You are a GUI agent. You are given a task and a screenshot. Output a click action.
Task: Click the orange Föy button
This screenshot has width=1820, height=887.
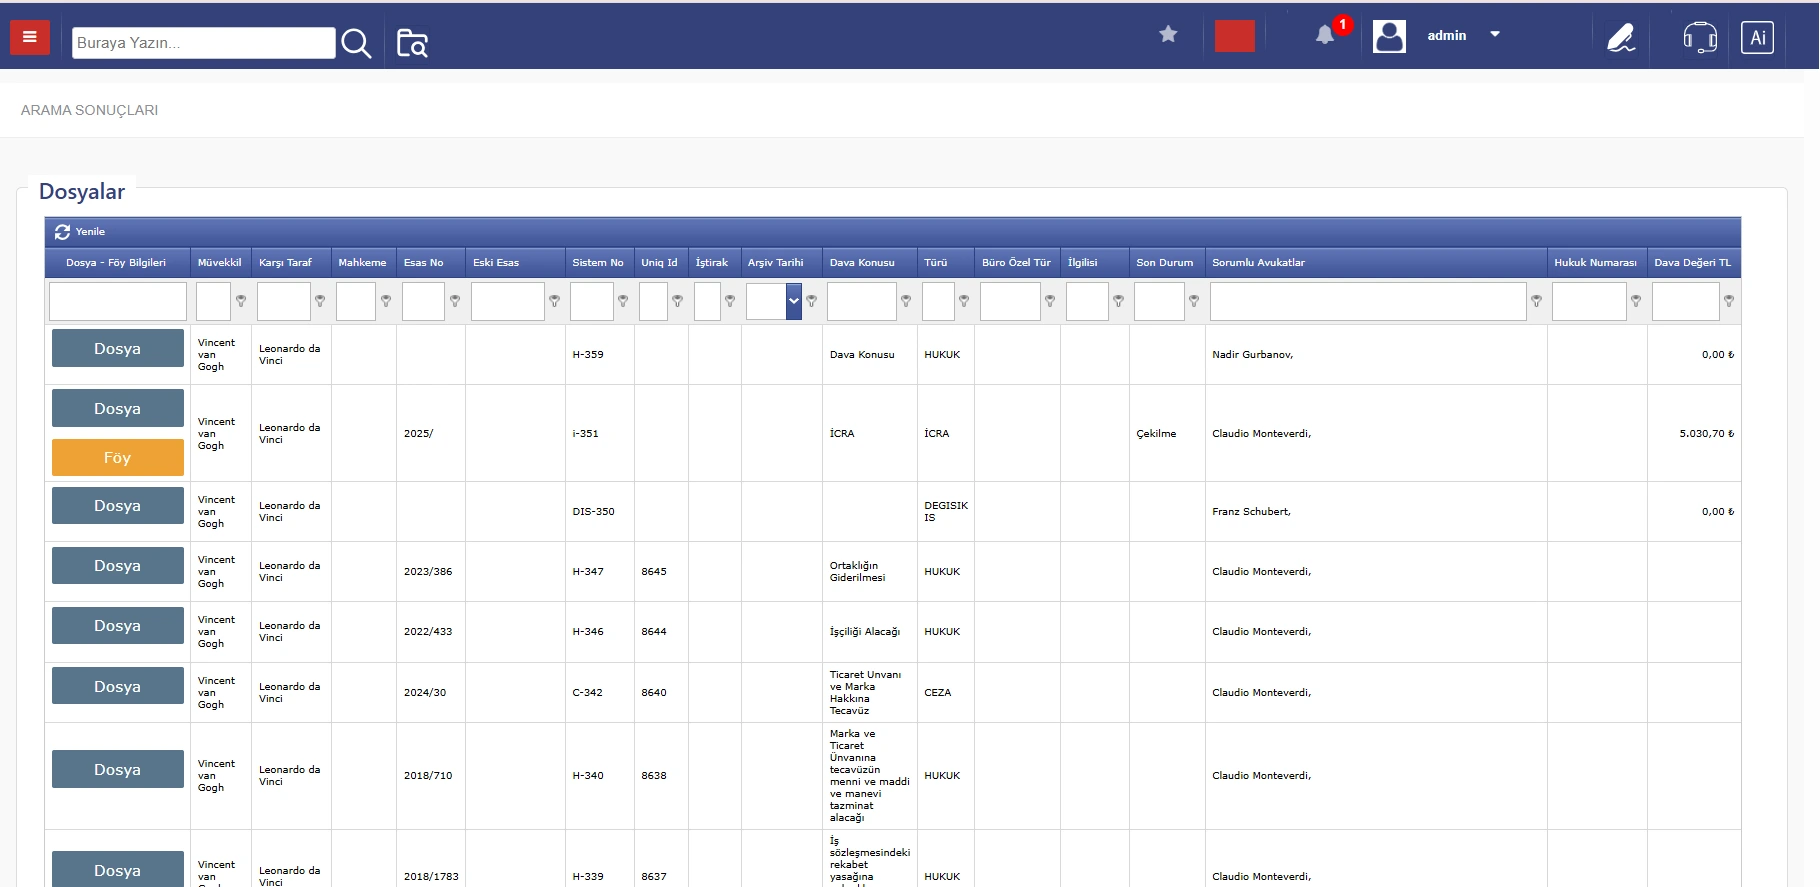(x=117, y=458)
